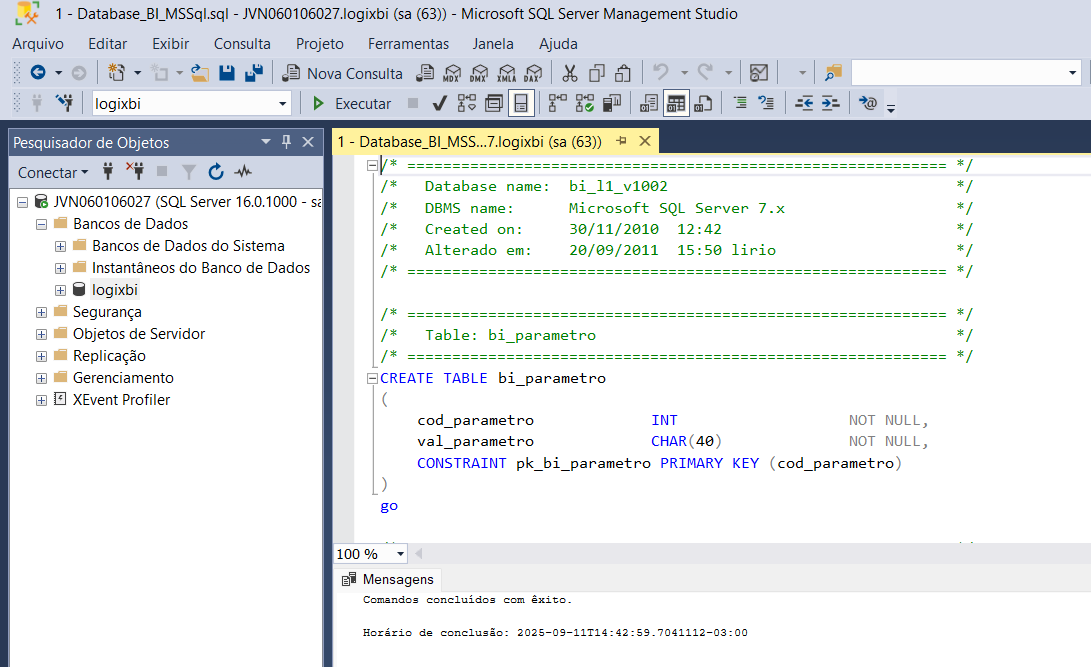Click the Nova Consulta button
This screenshot has width=1091, height=667.
(x=342, y=73)
